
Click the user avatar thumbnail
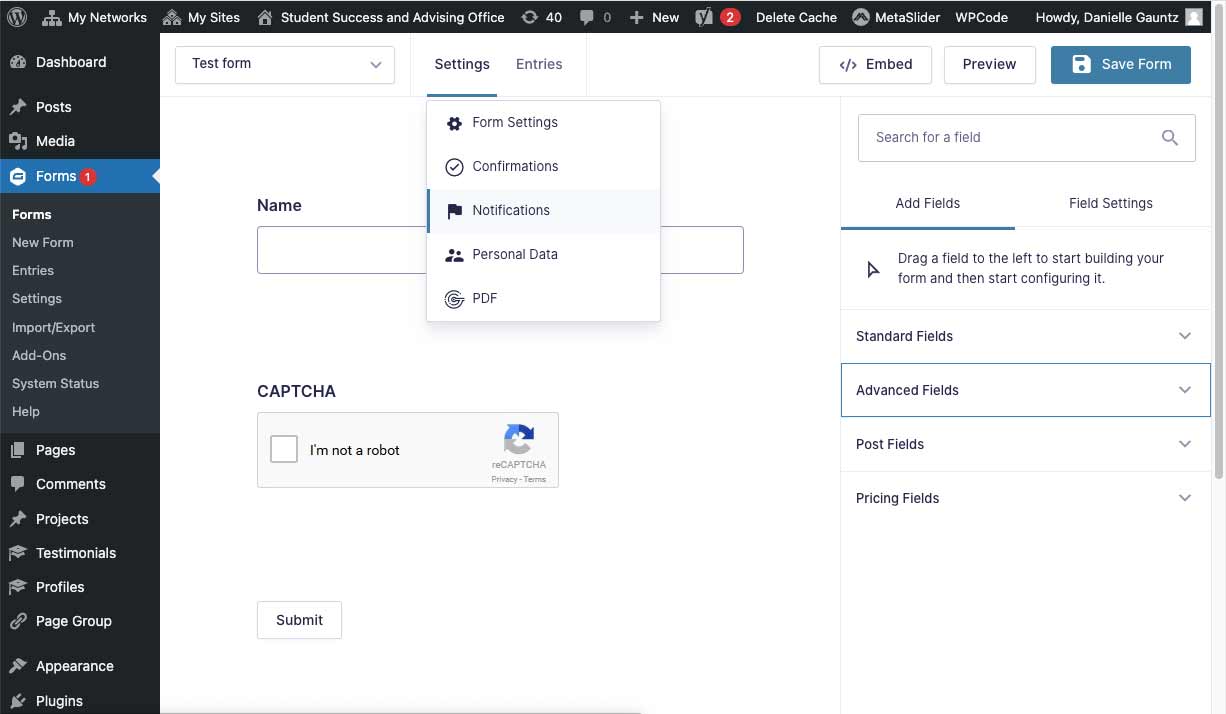coord(1194,17)
